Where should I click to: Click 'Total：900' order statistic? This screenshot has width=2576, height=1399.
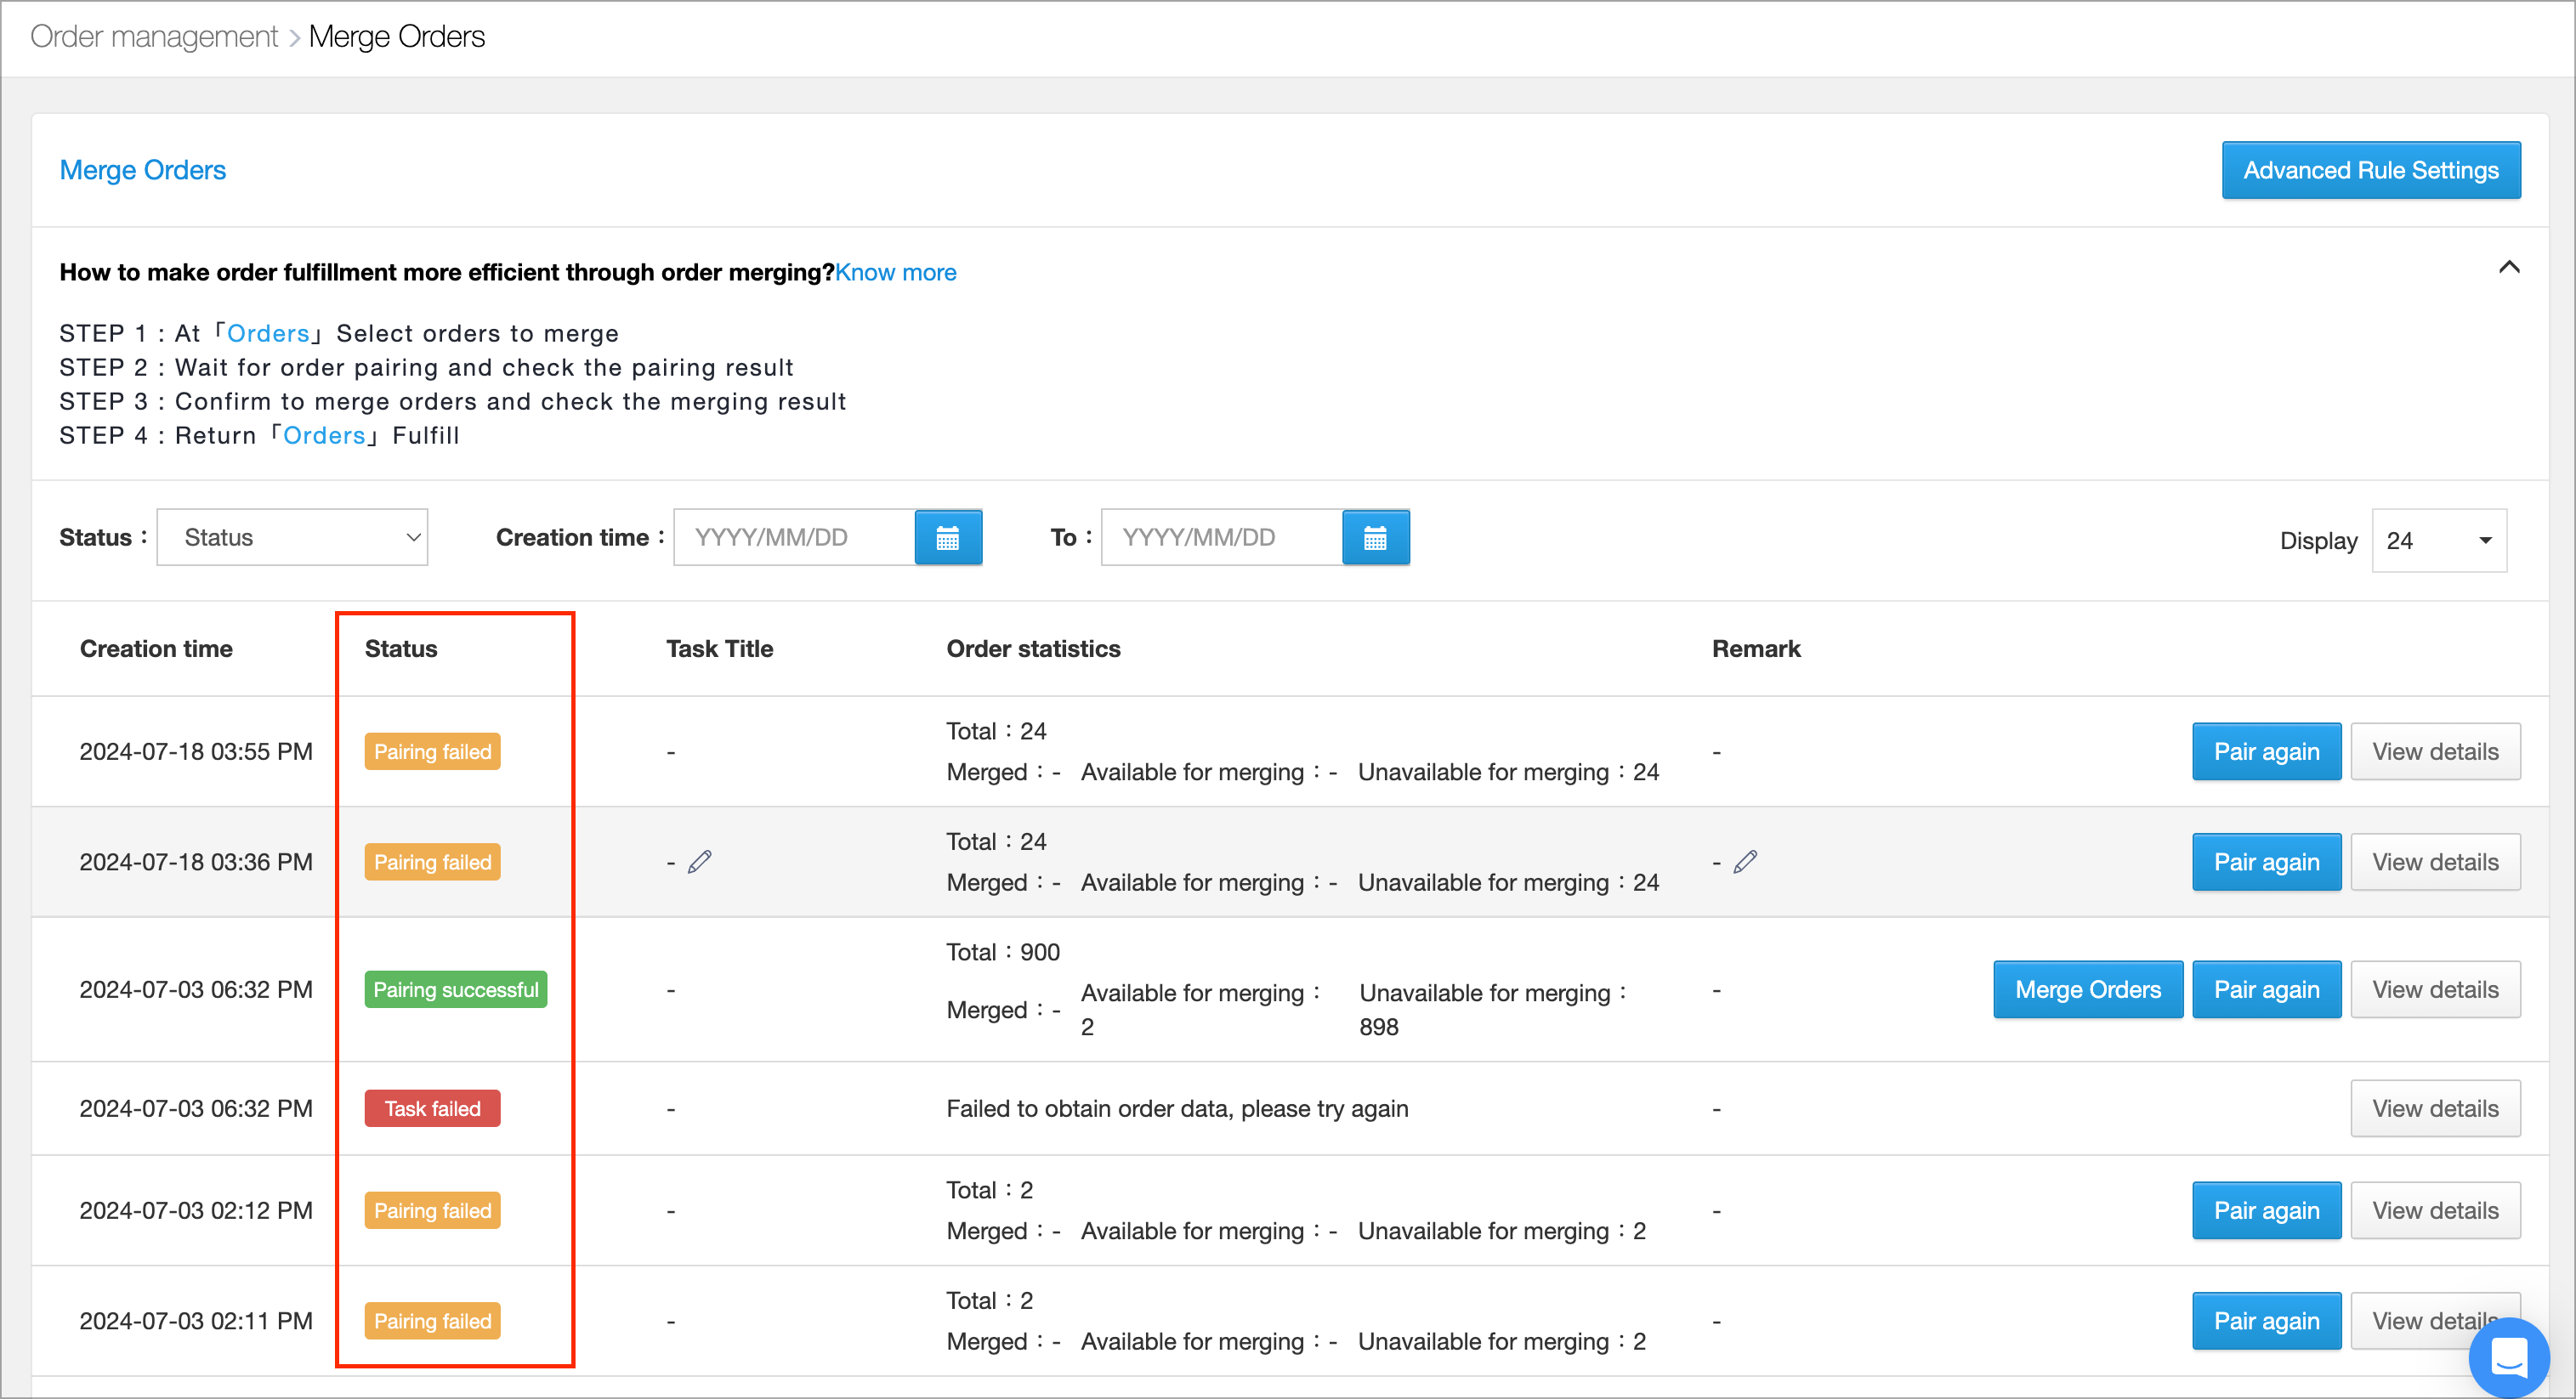click(x=1003, y=951)
